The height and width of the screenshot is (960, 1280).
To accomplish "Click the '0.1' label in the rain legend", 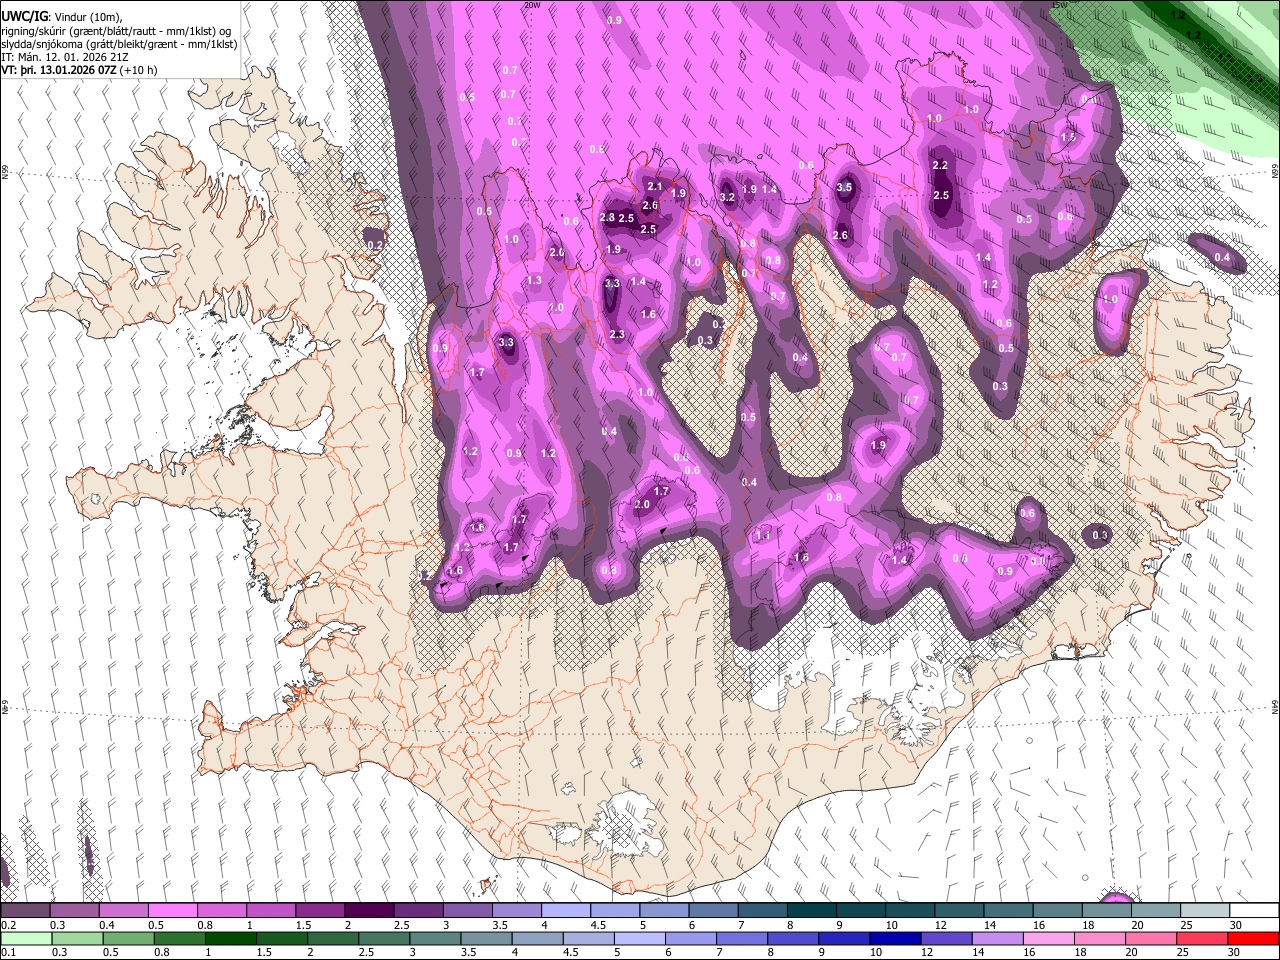I will (x=7, y=952).
